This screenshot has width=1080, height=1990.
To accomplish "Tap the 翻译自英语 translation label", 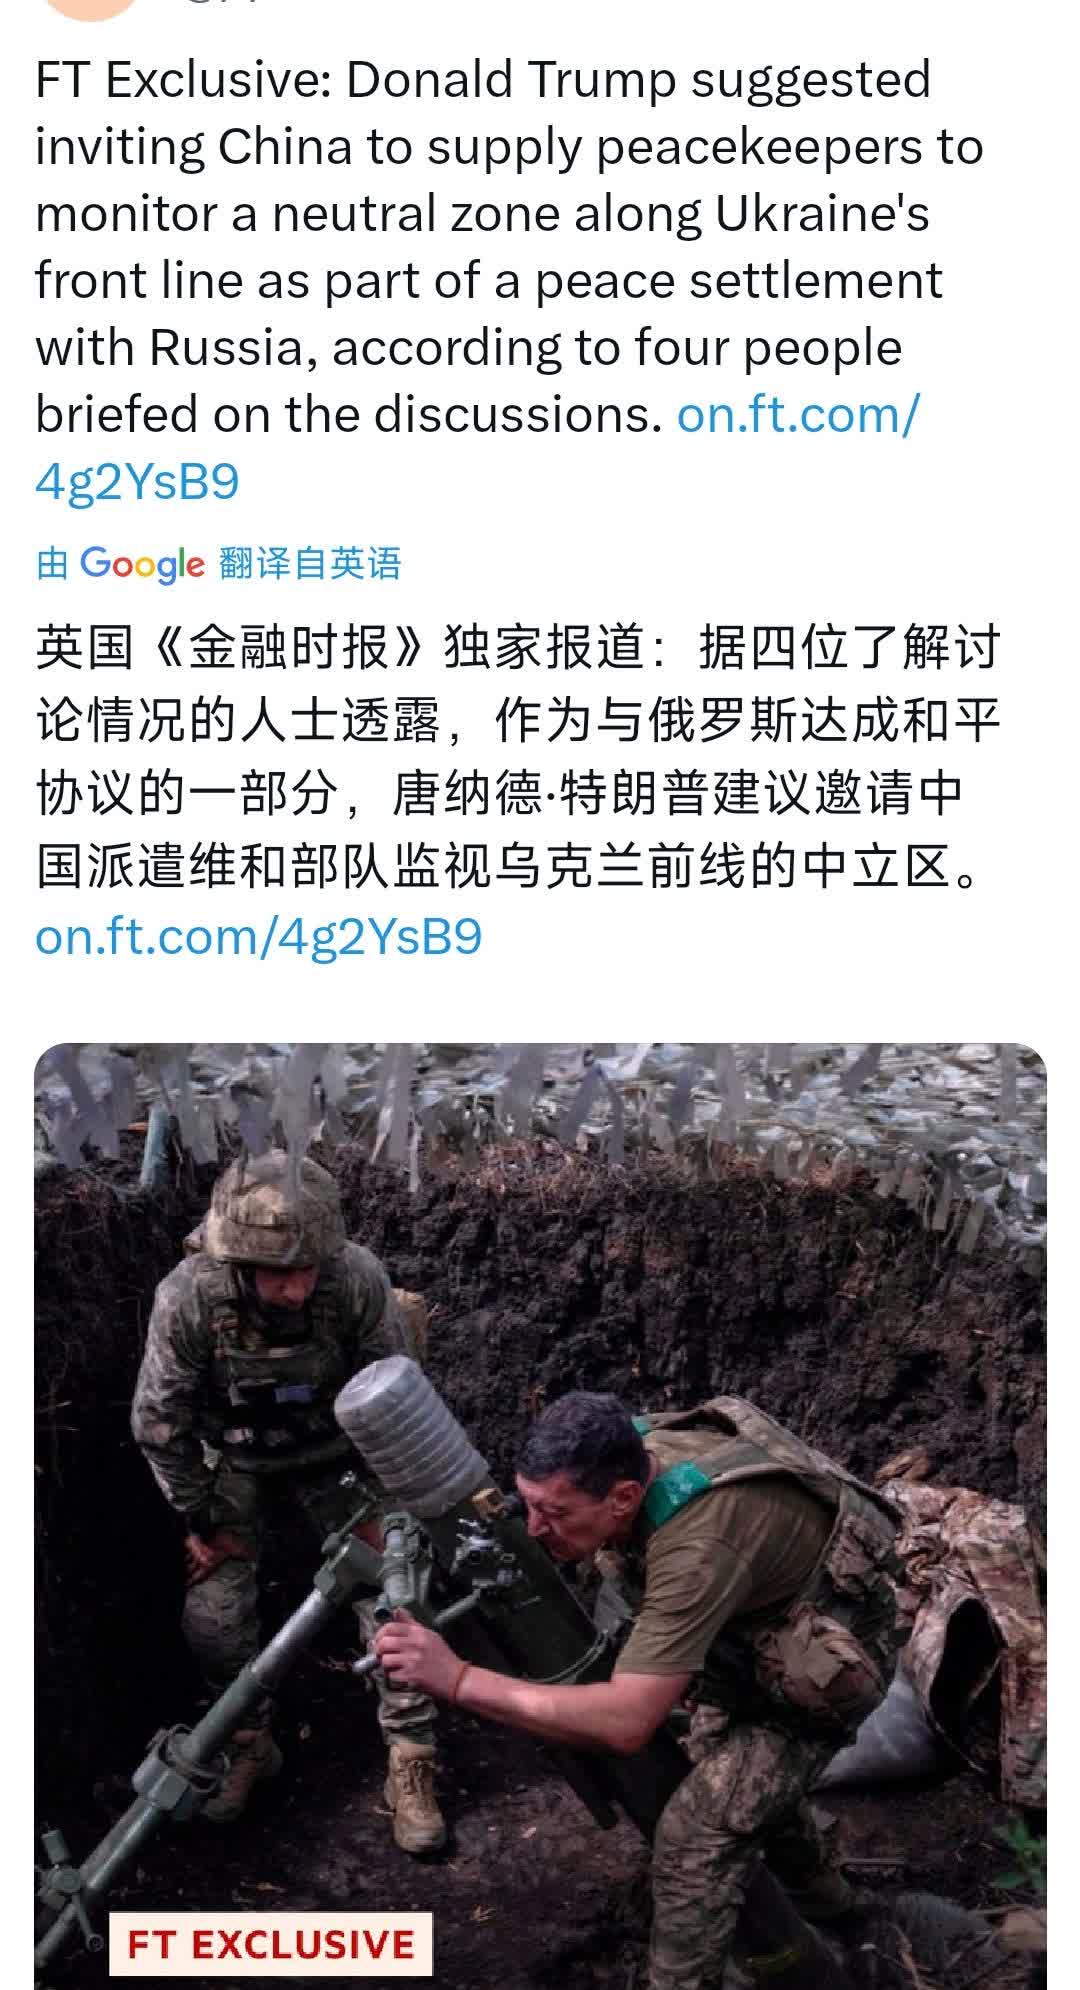I will click(x=310, y=563).
